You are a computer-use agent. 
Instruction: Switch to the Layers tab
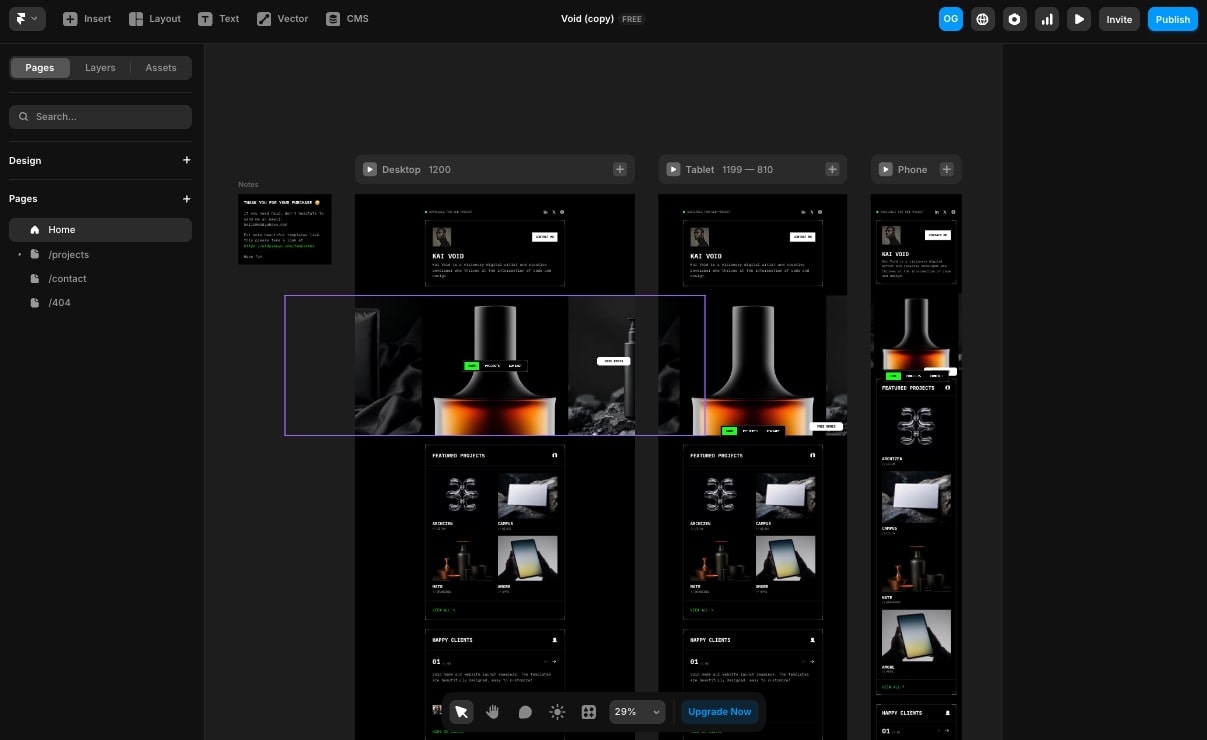(x=100, y=67)
